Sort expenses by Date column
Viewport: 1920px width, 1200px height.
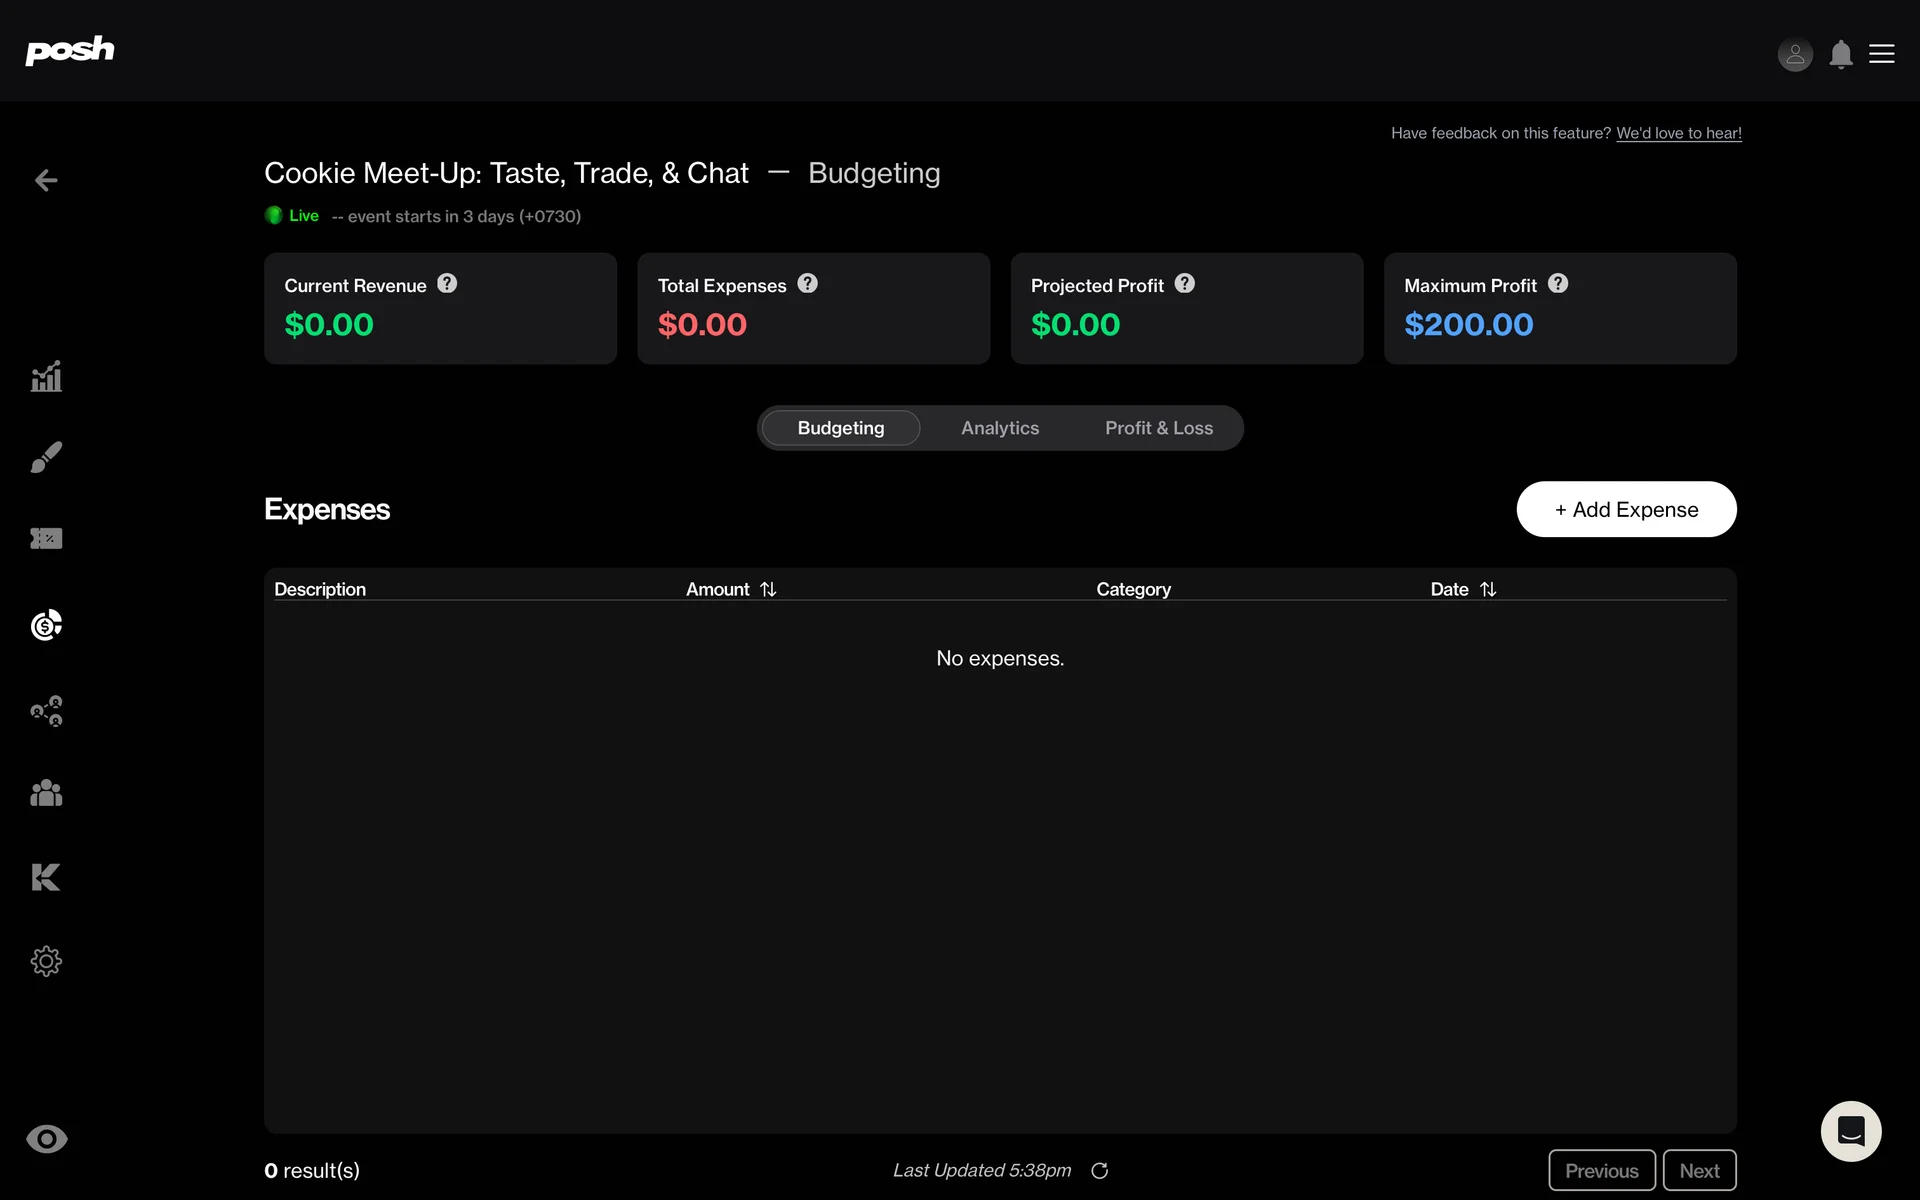click(1487, 589)
